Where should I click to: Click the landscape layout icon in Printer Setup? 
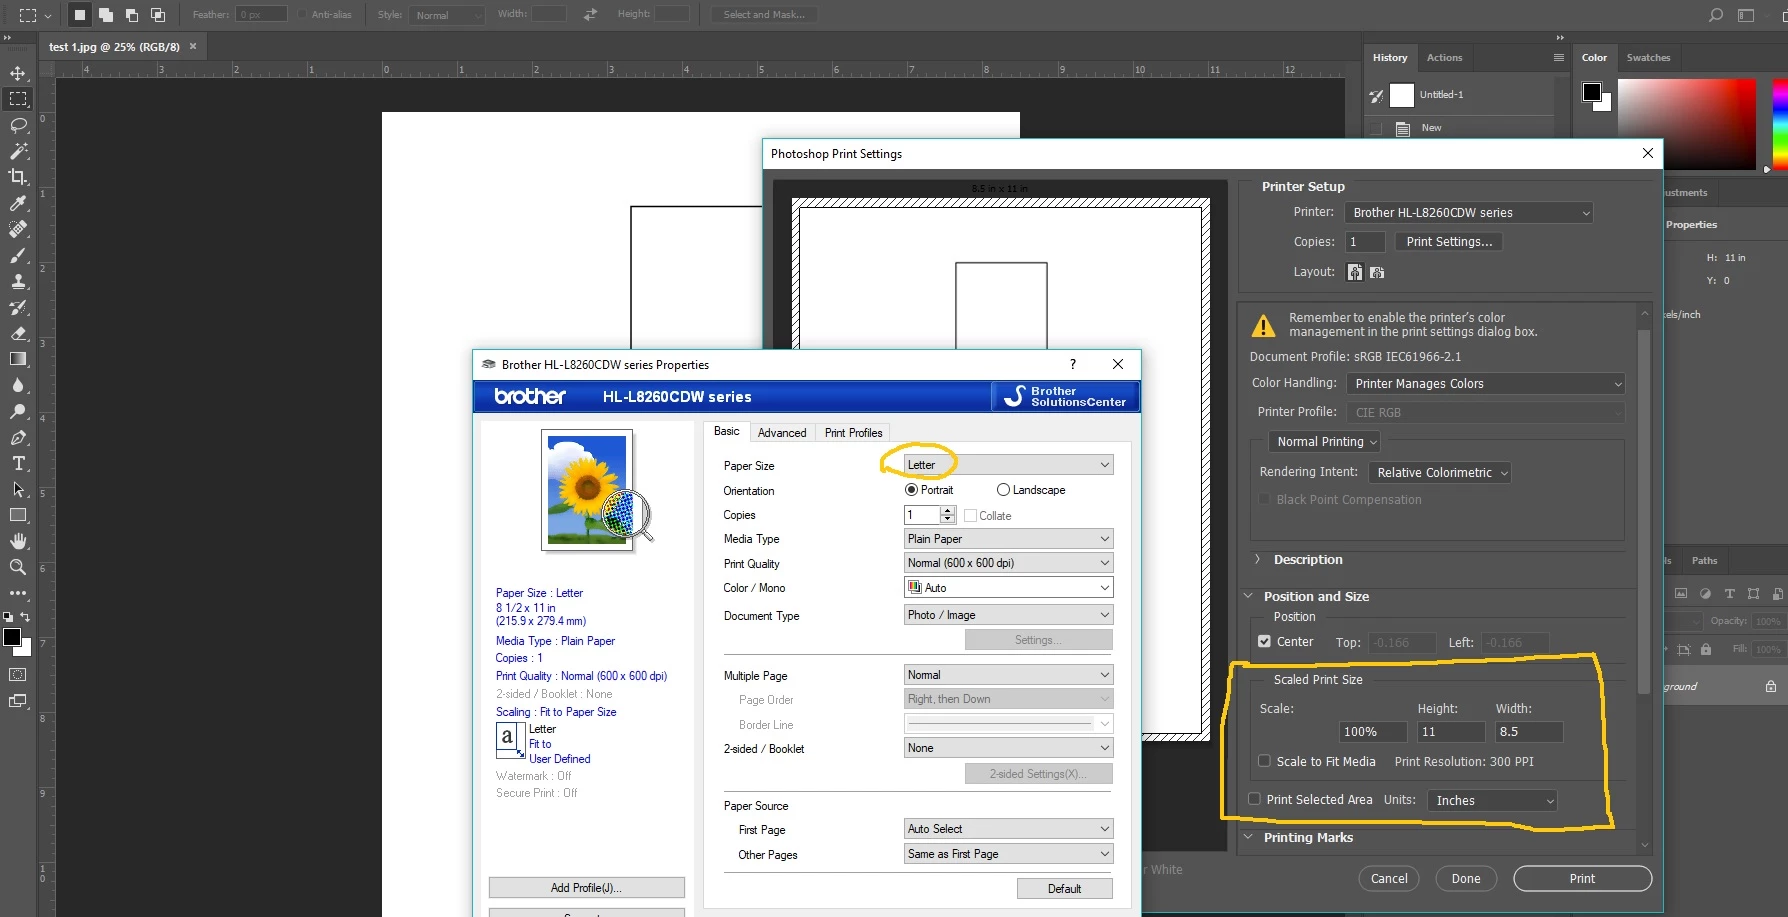[x=1377, y=272]
